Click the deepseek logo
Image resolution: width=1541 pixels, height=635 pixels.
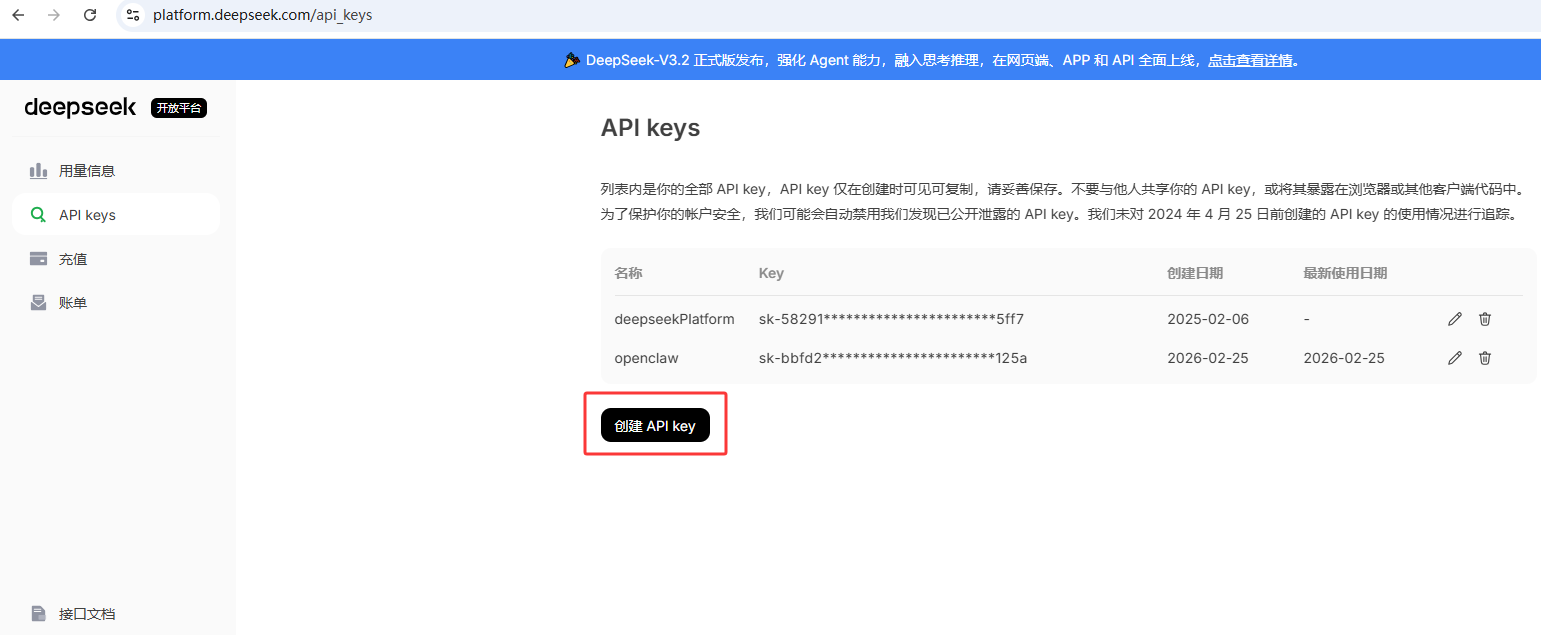coord(80,107)
